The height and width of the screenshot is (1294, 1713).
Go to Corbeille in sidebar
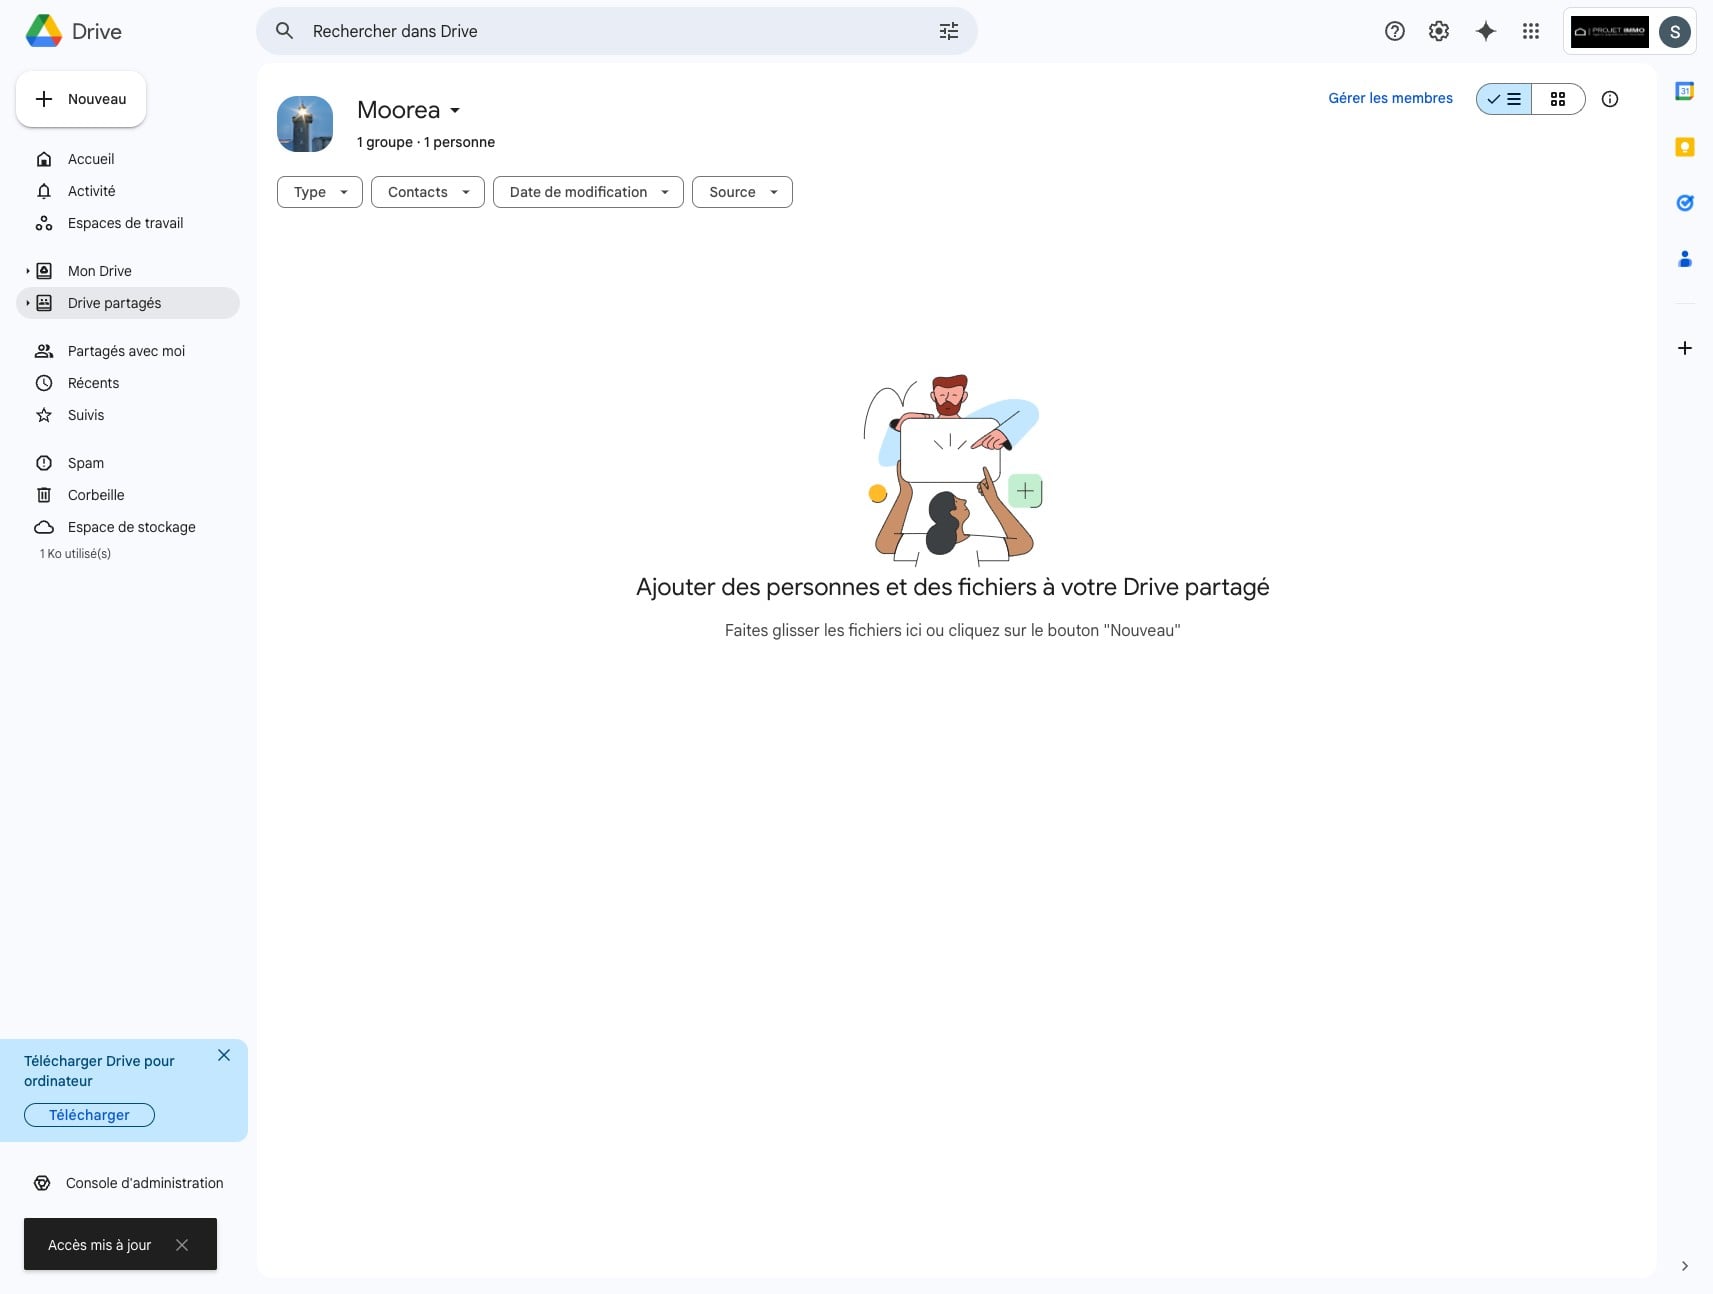point(96,495)
